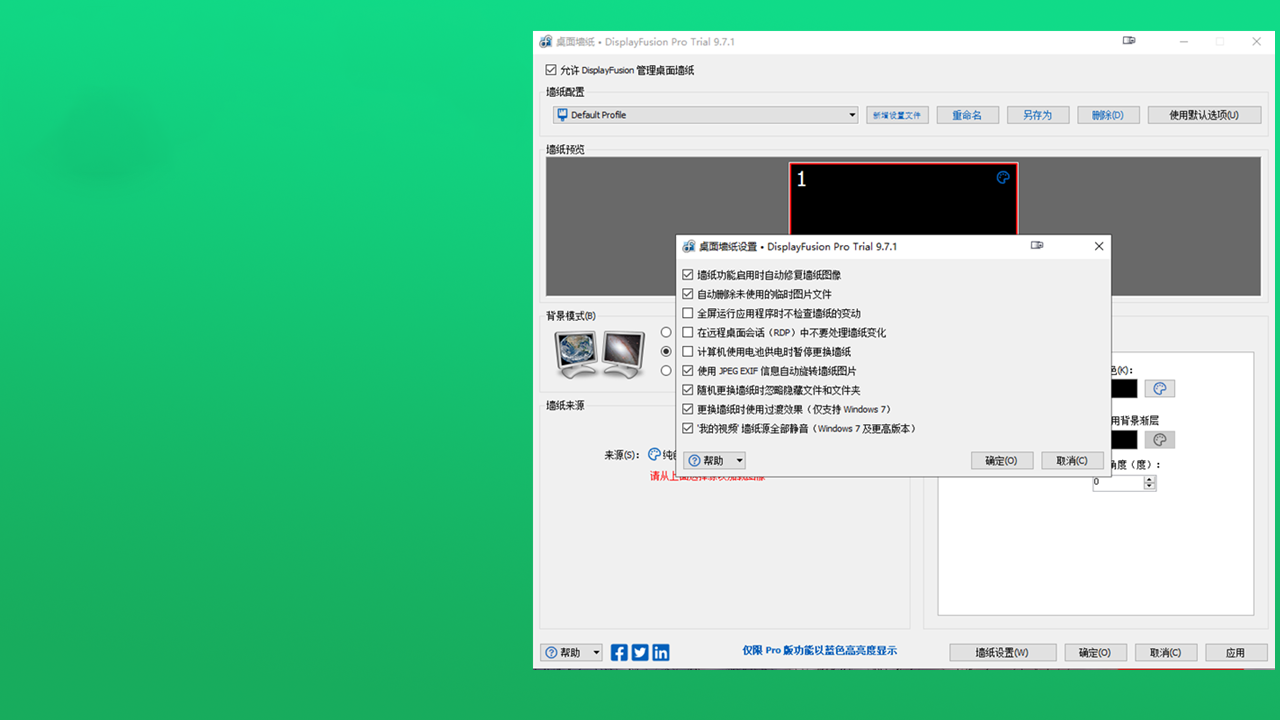Uncheck '我的视频' 墙纸源全部静音 option

pyautogui.click(x=688, y=428)
